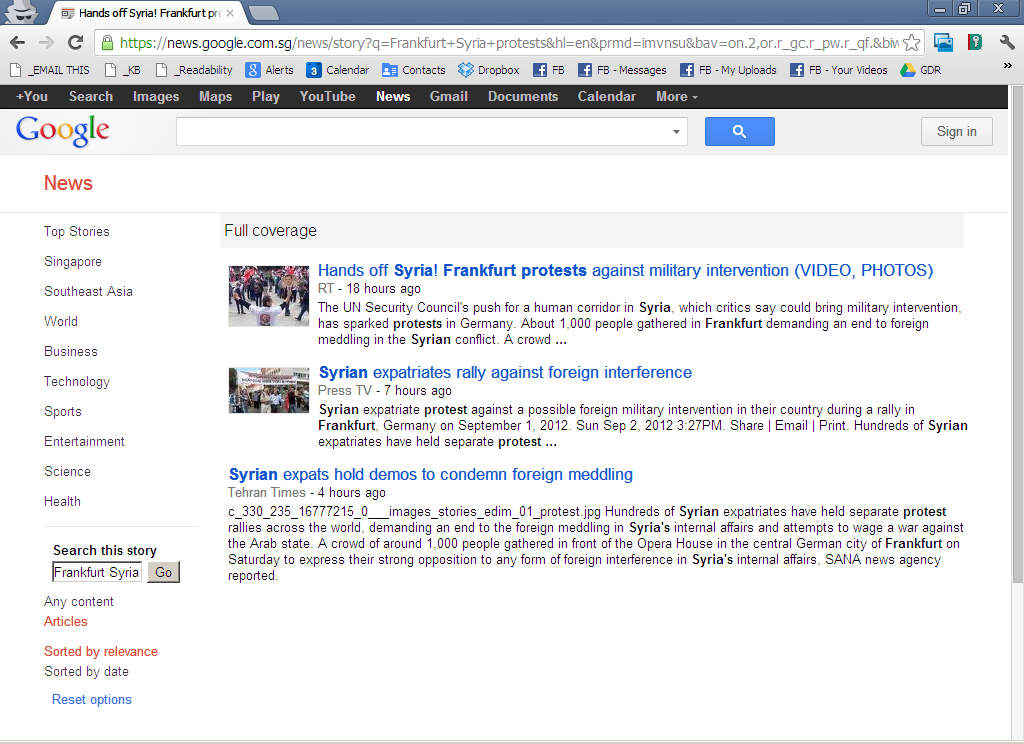Open Syrian expats hold demos headline
The height and width of the screenshot is (744, 1024).
click(x=430, y=474)
